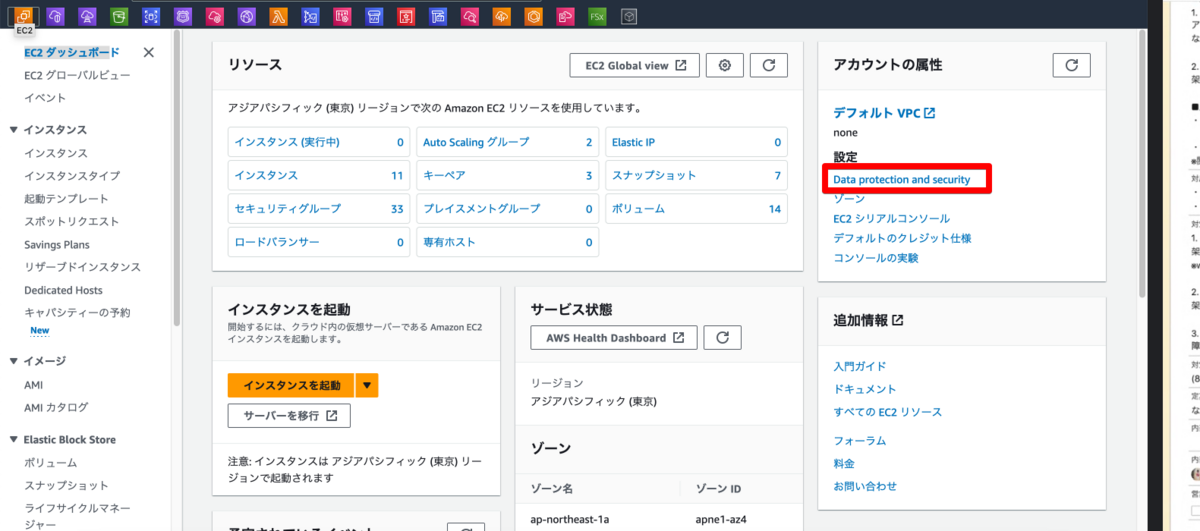Screen dimensions: 1200x531
Task: Open コンソールの実験 link
Action: [876, 258]
